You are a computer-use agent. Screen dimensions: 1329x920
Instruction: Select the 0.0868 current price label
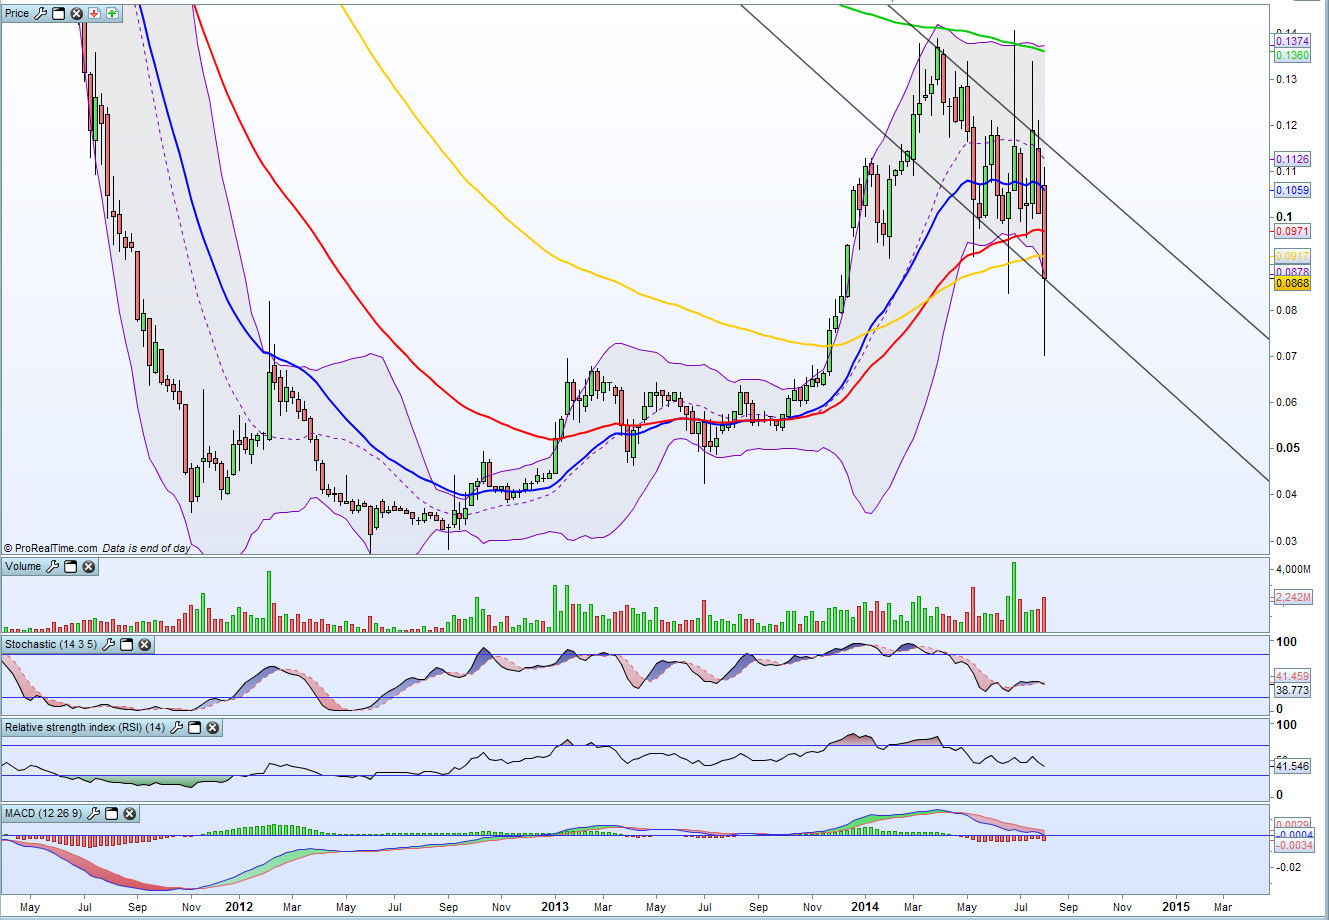pos(1292,283)
